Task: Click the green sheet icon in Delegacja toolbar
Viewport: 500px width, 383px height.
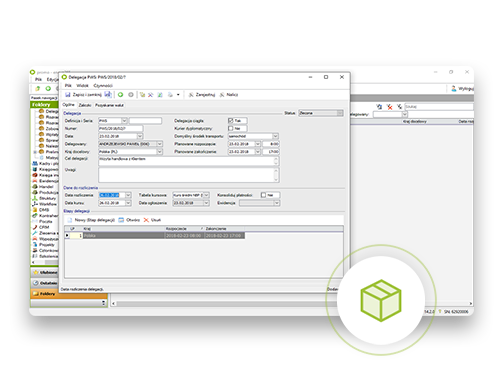Action: [x=160, y=95]
